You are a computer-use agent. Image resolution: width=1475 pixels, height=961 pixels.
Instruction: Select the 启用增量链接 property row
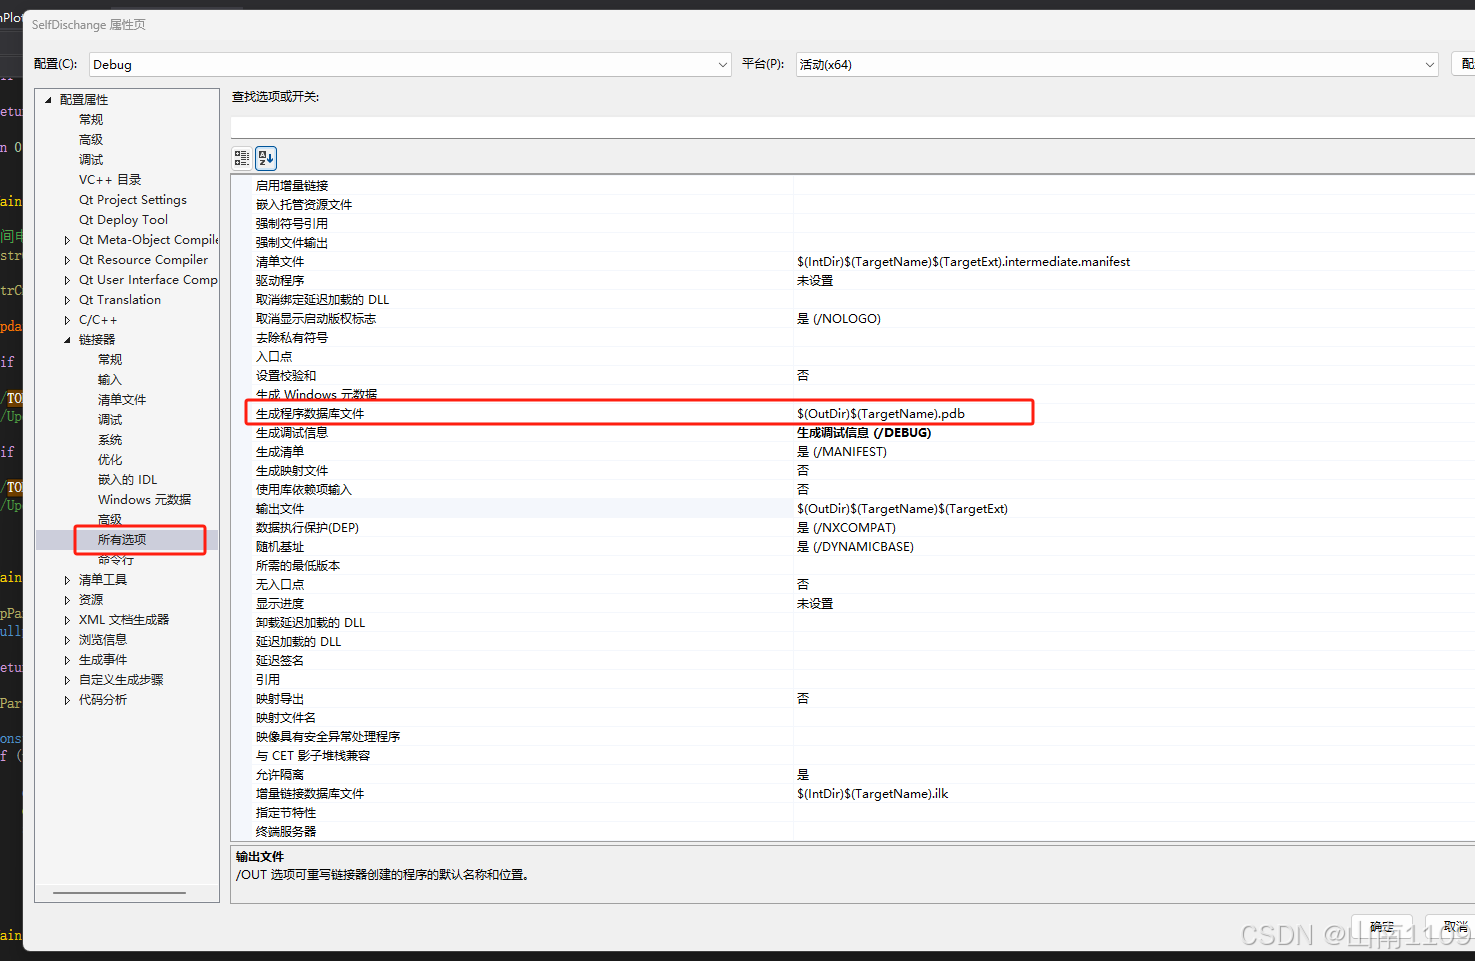click(852, 186)
